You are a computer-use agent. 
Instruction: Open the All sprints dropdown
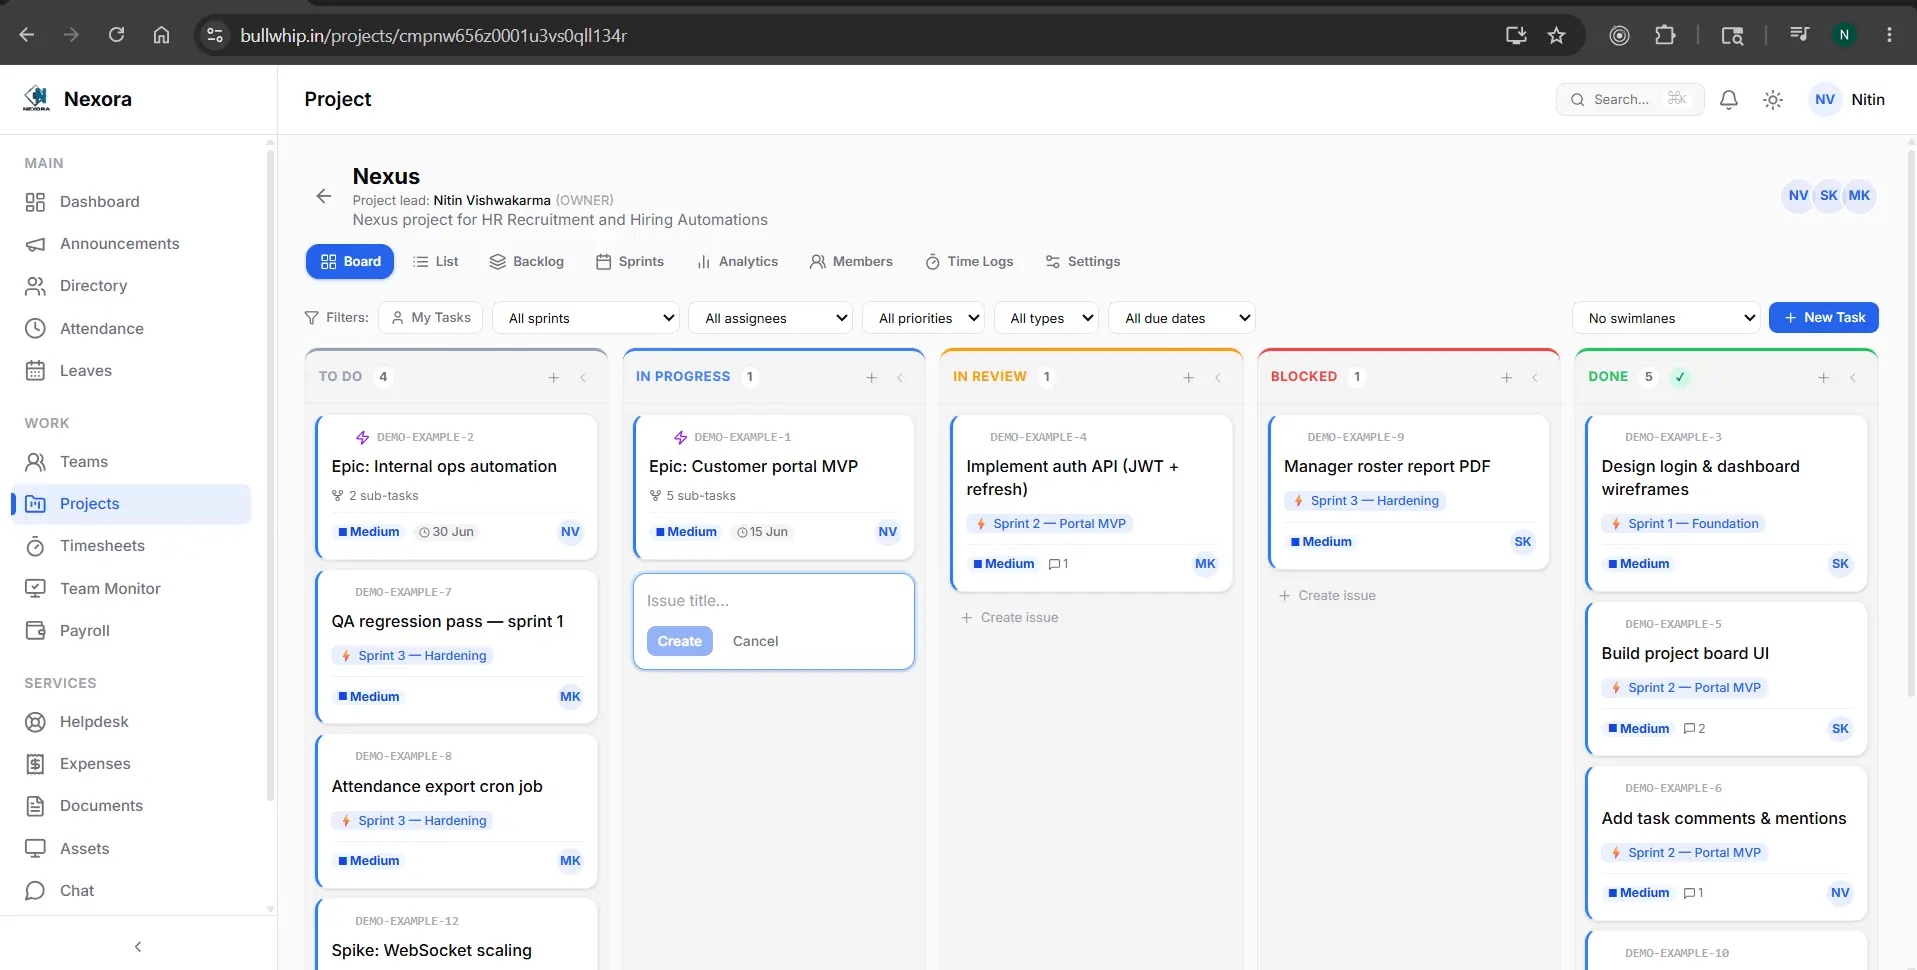[586, 318]
